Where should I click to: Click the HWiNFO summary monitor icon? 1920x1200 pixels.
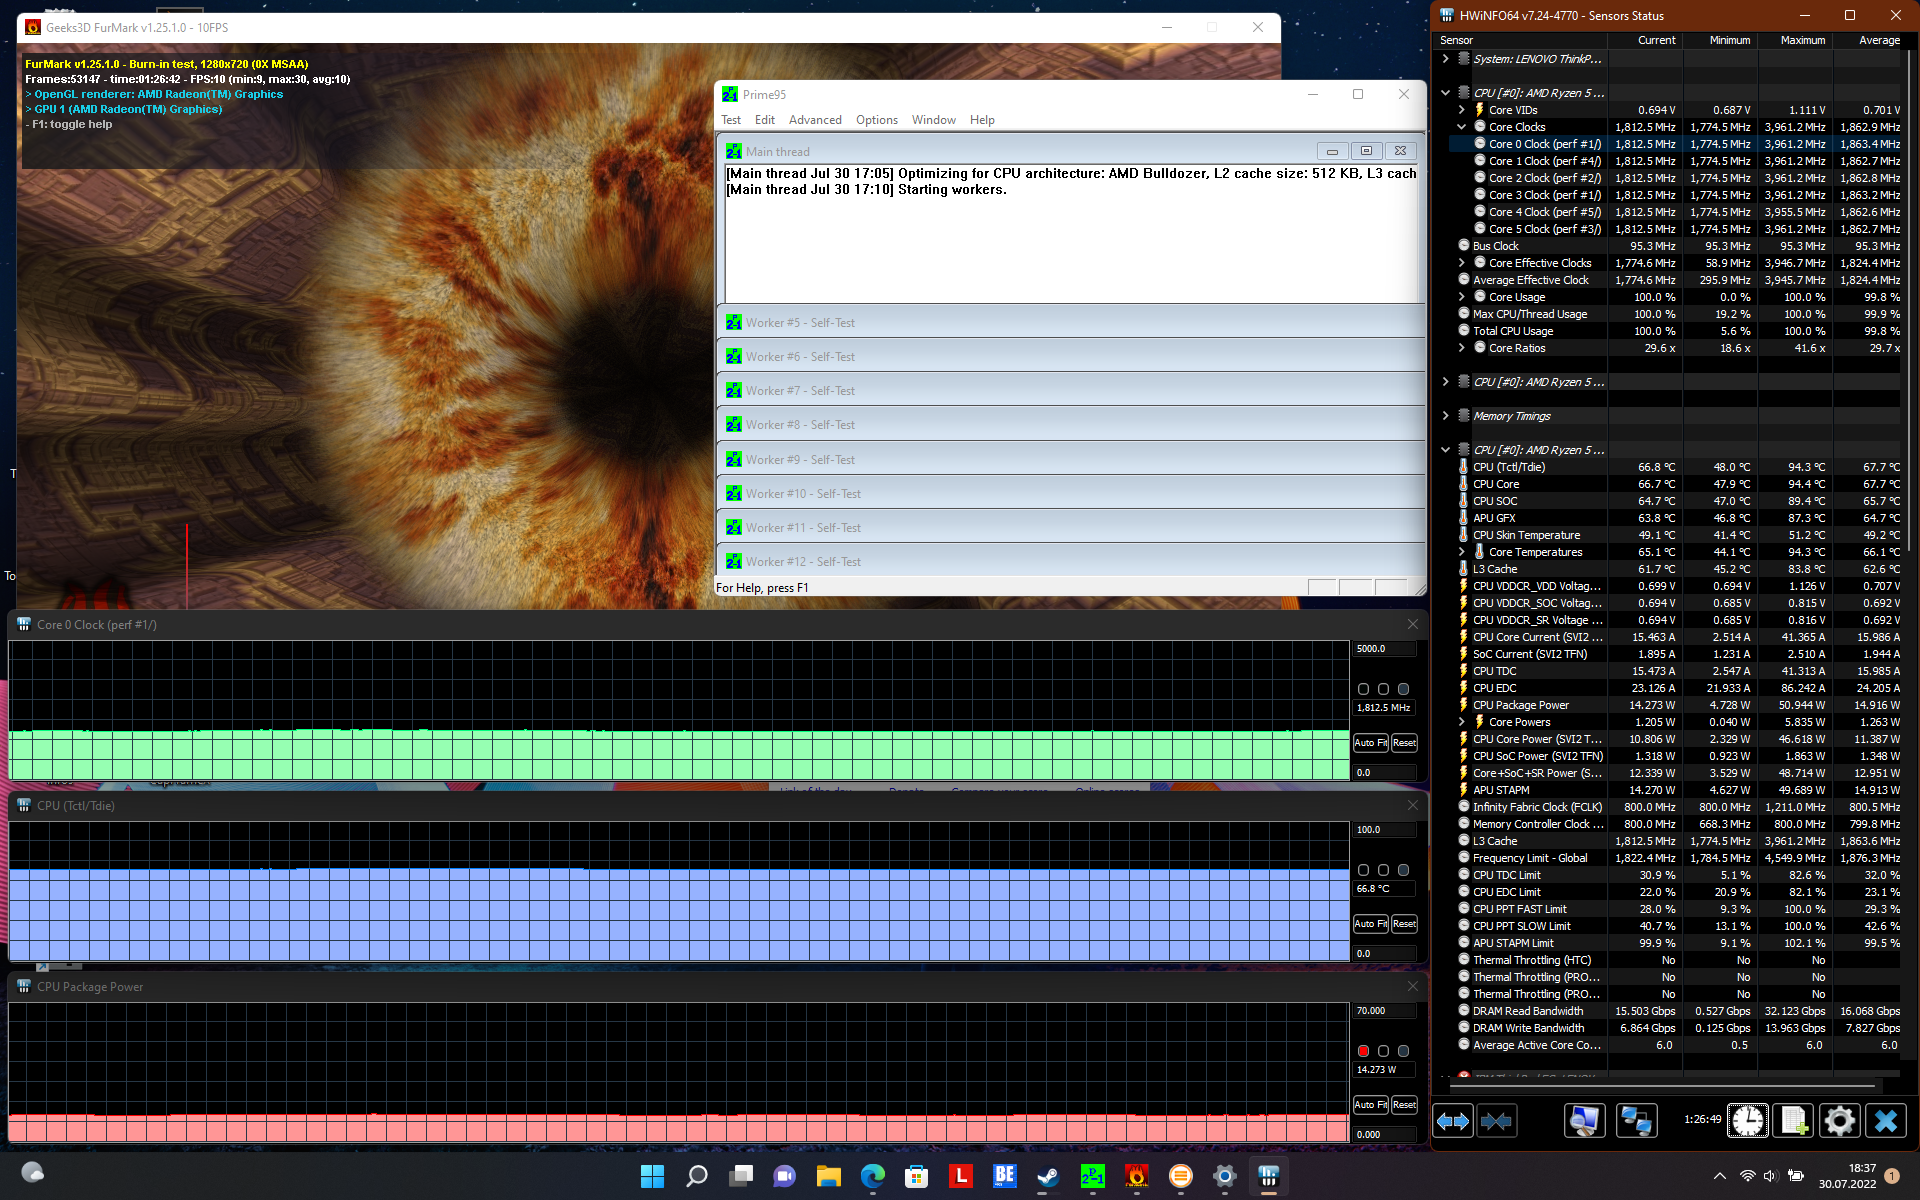click(x=1584, y=1121)
